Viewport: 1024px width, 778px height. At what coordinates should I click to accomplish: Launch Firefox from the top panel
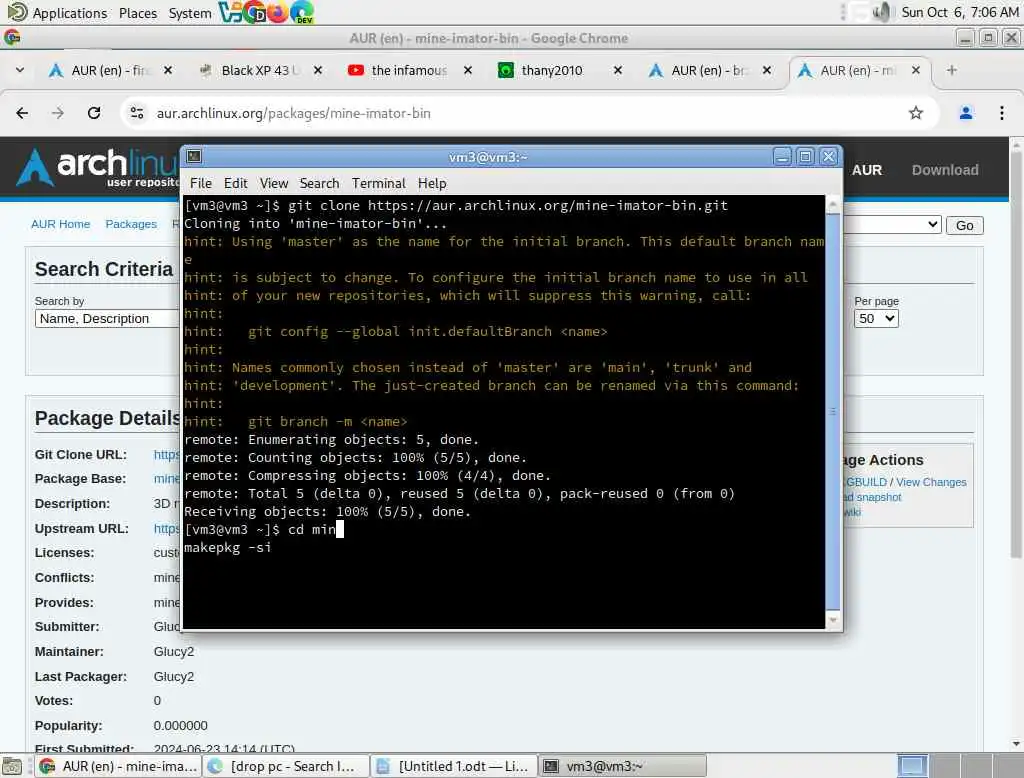click(x=278, y=12)
